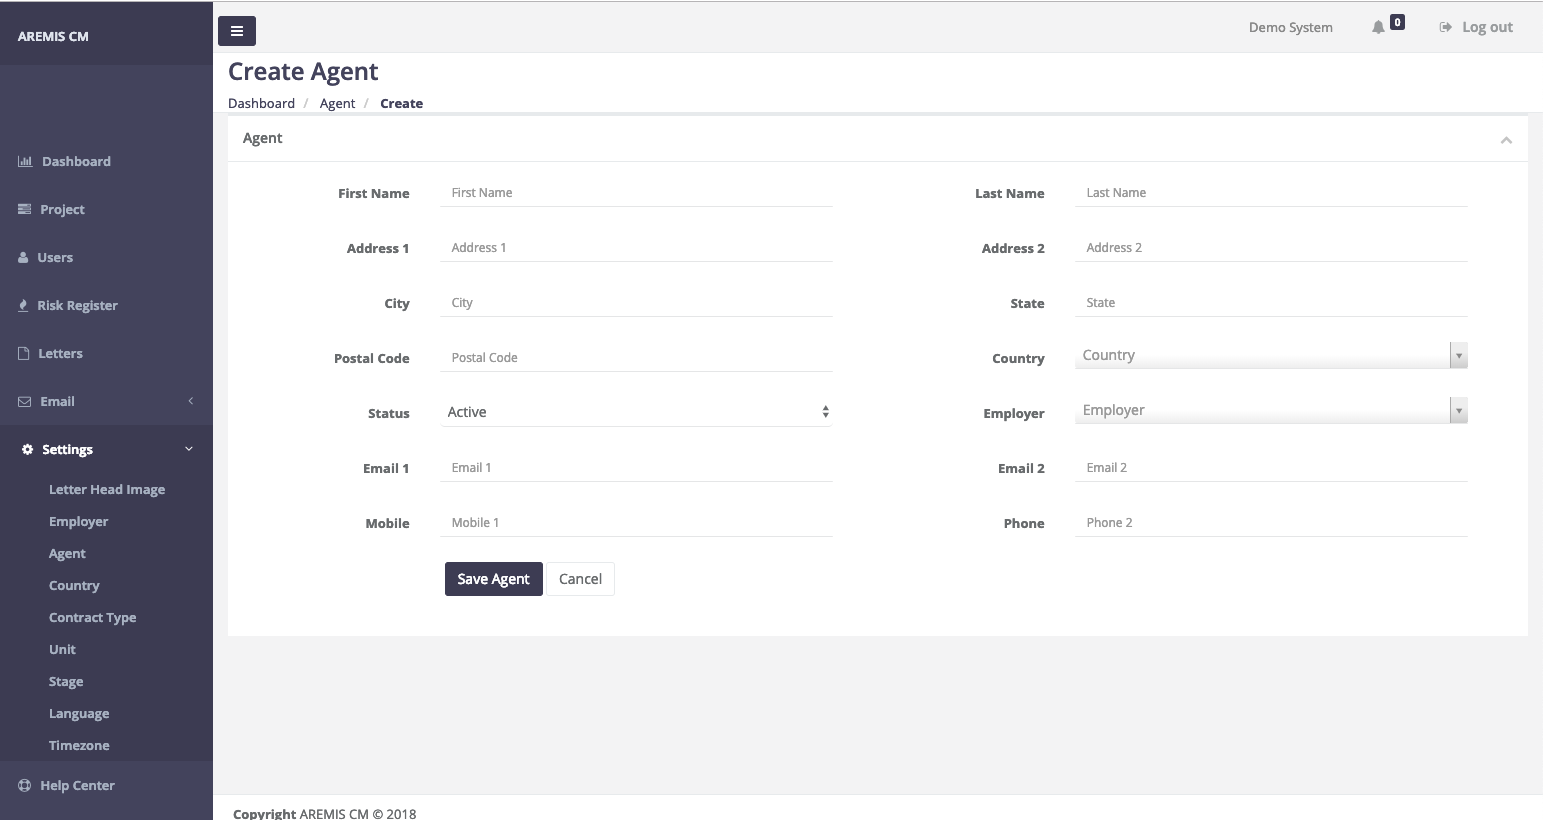Click the Log out icon
Screen dimensions: 1543x820
click(x=1445, y=27)
